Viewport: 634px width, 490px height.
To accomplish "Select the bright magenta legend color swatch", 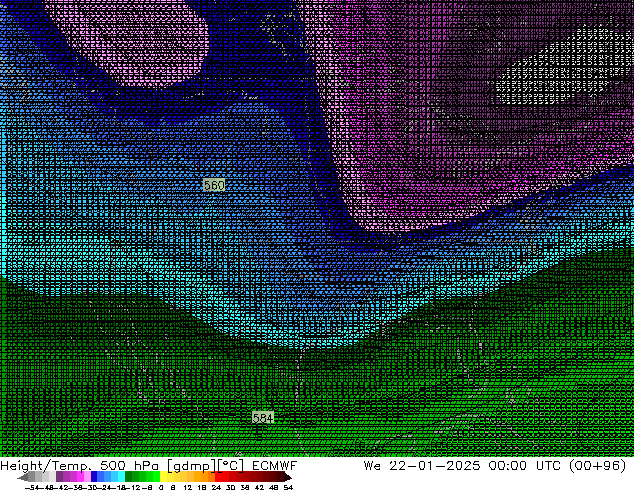I will (80, 476).
